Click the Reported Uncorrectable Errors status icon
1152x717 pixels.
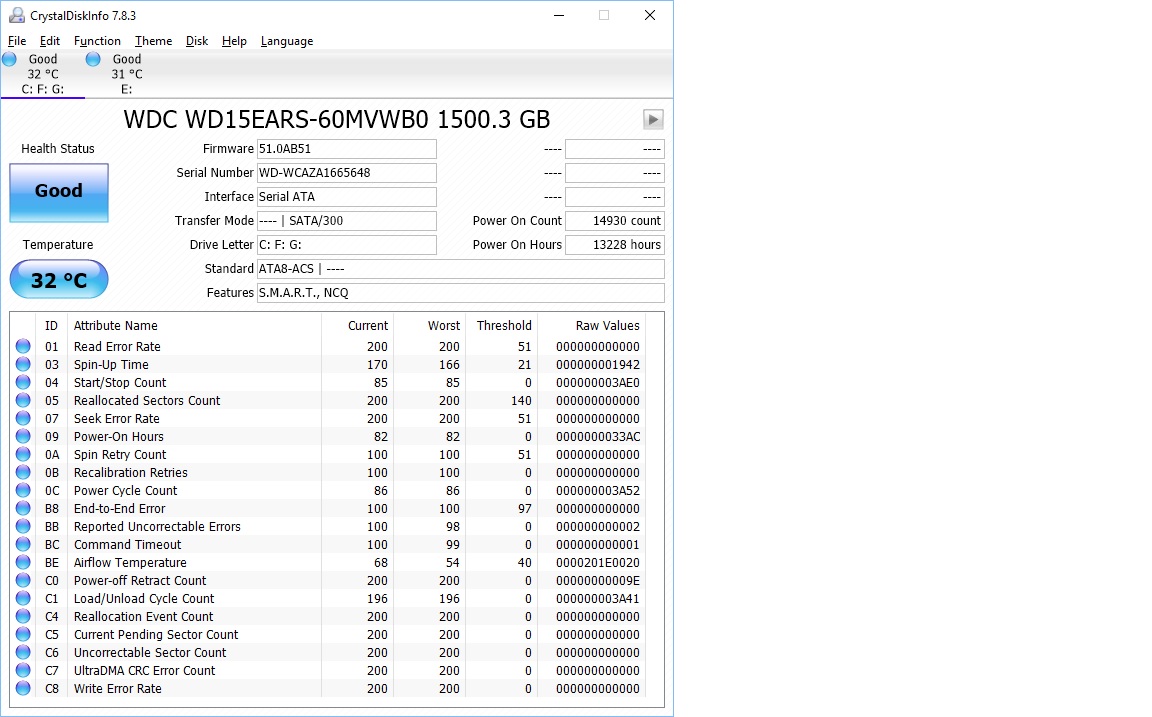24,526
